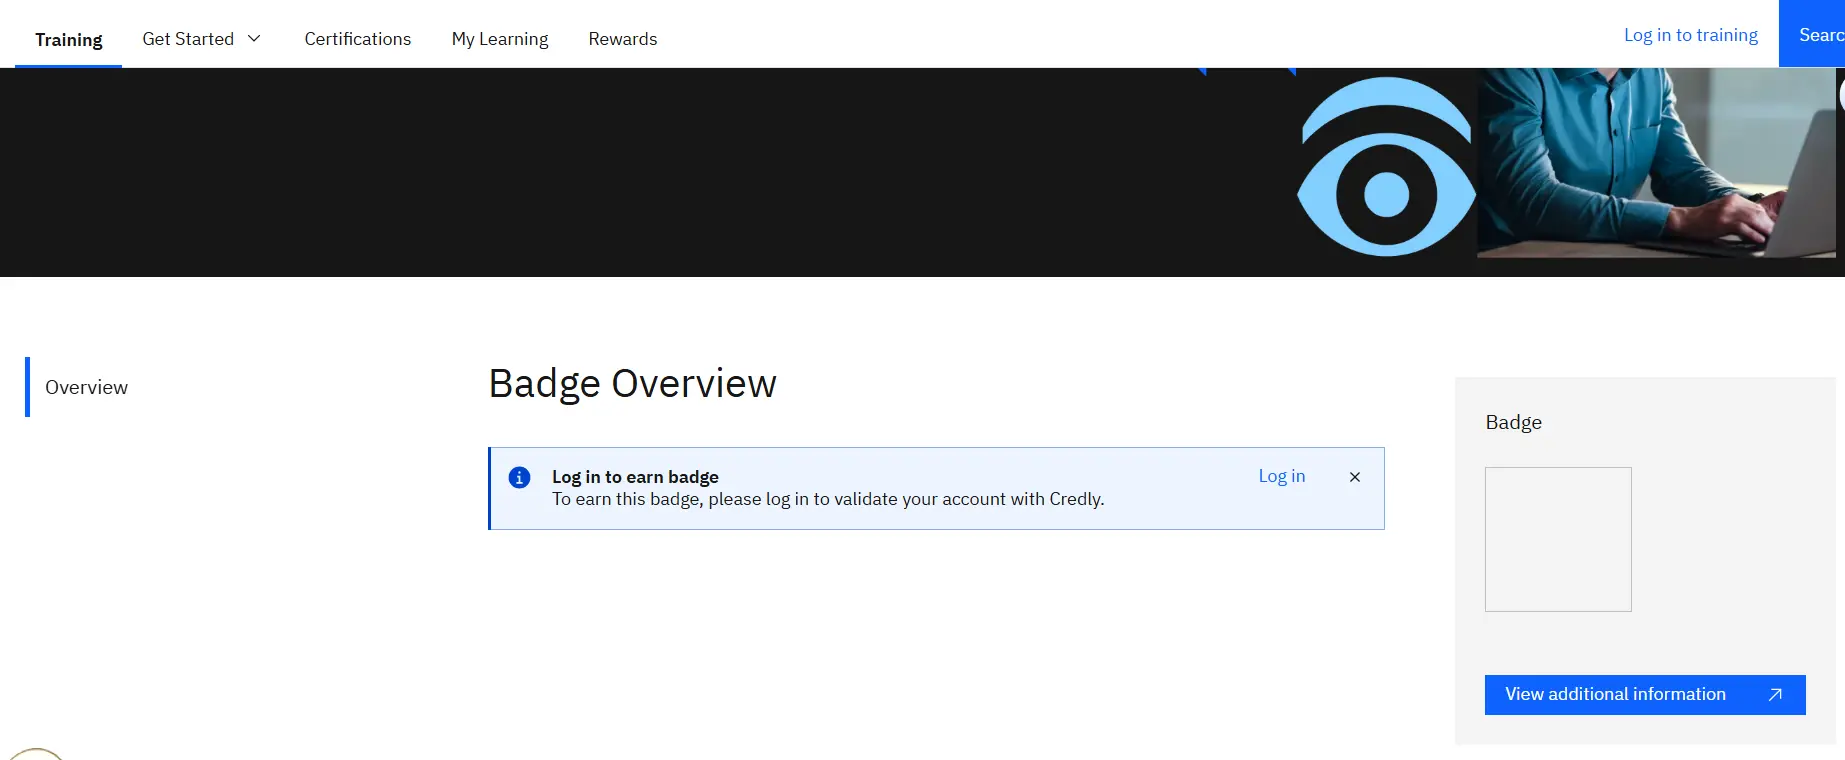
Task: Click Log in link inside the notification
Action: [1281, 476]
